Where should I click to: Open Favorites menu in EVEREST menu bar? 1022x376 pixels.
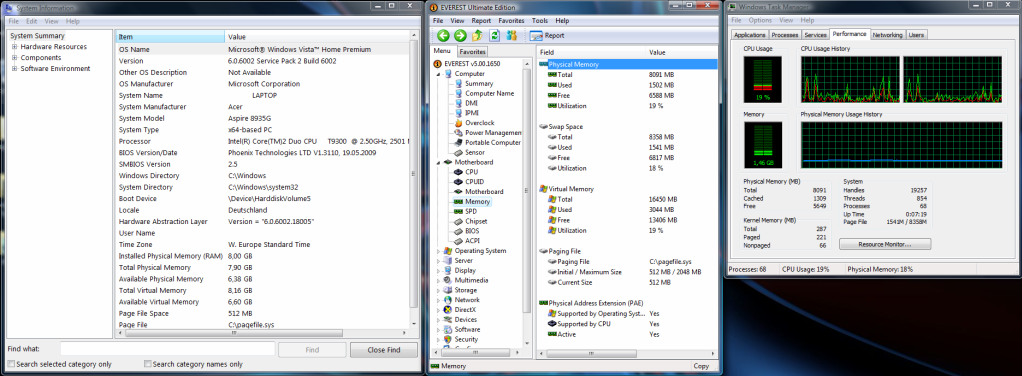coord(512,21)
